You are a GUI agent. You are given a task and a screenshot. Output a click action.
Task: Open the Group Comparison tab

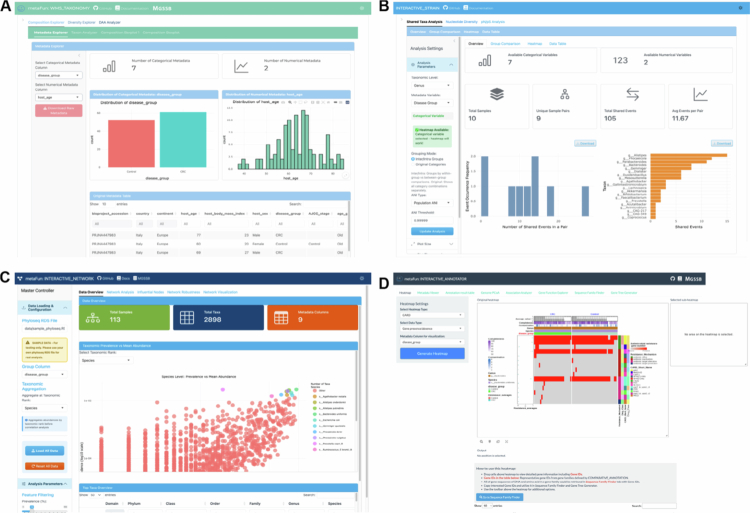[x=505, y=44]
